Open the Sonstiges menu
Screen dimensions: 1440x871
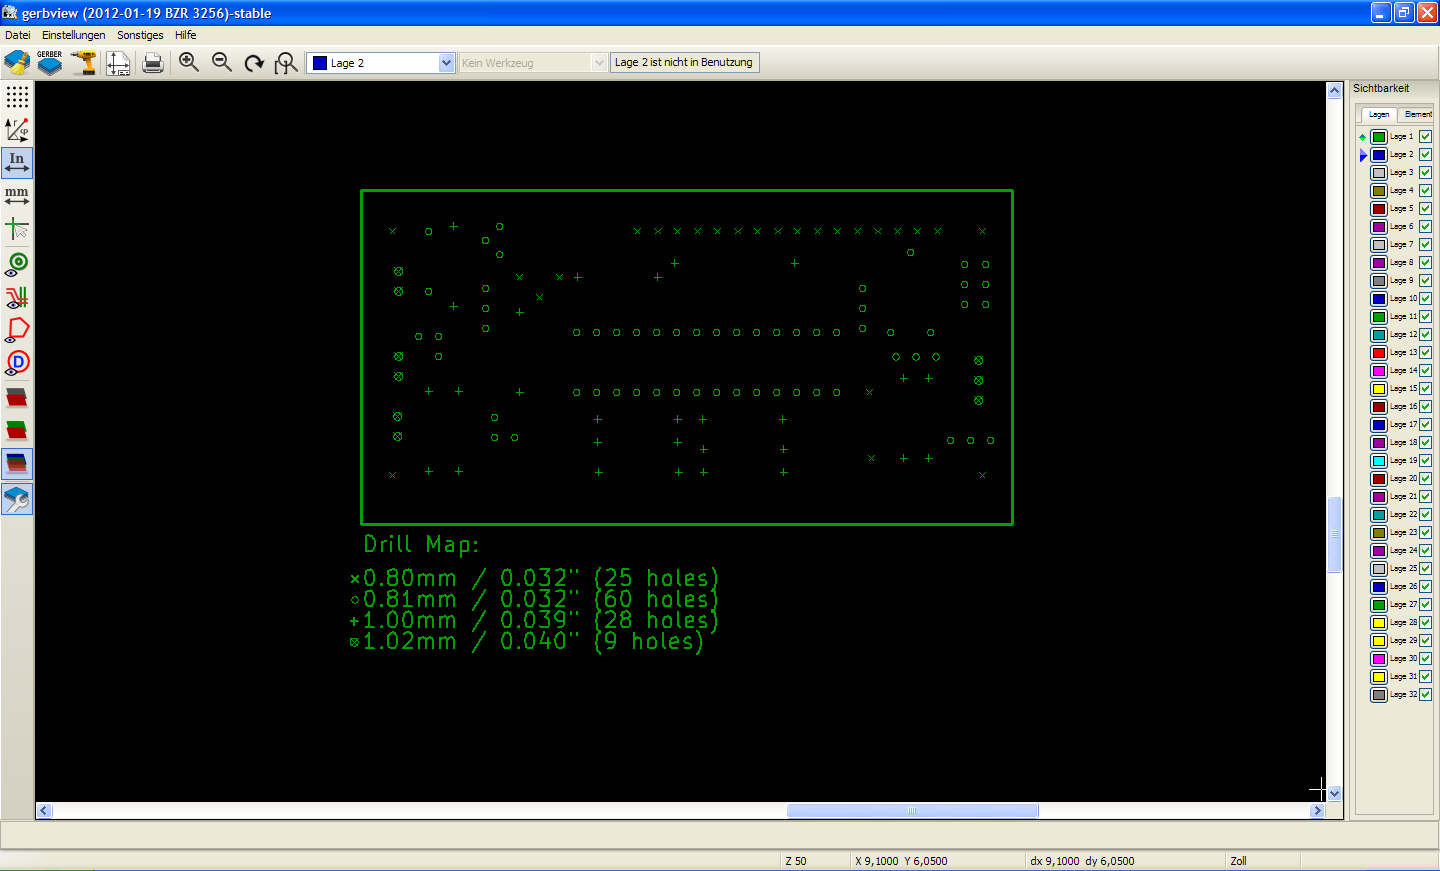click(x=140, y=35)
